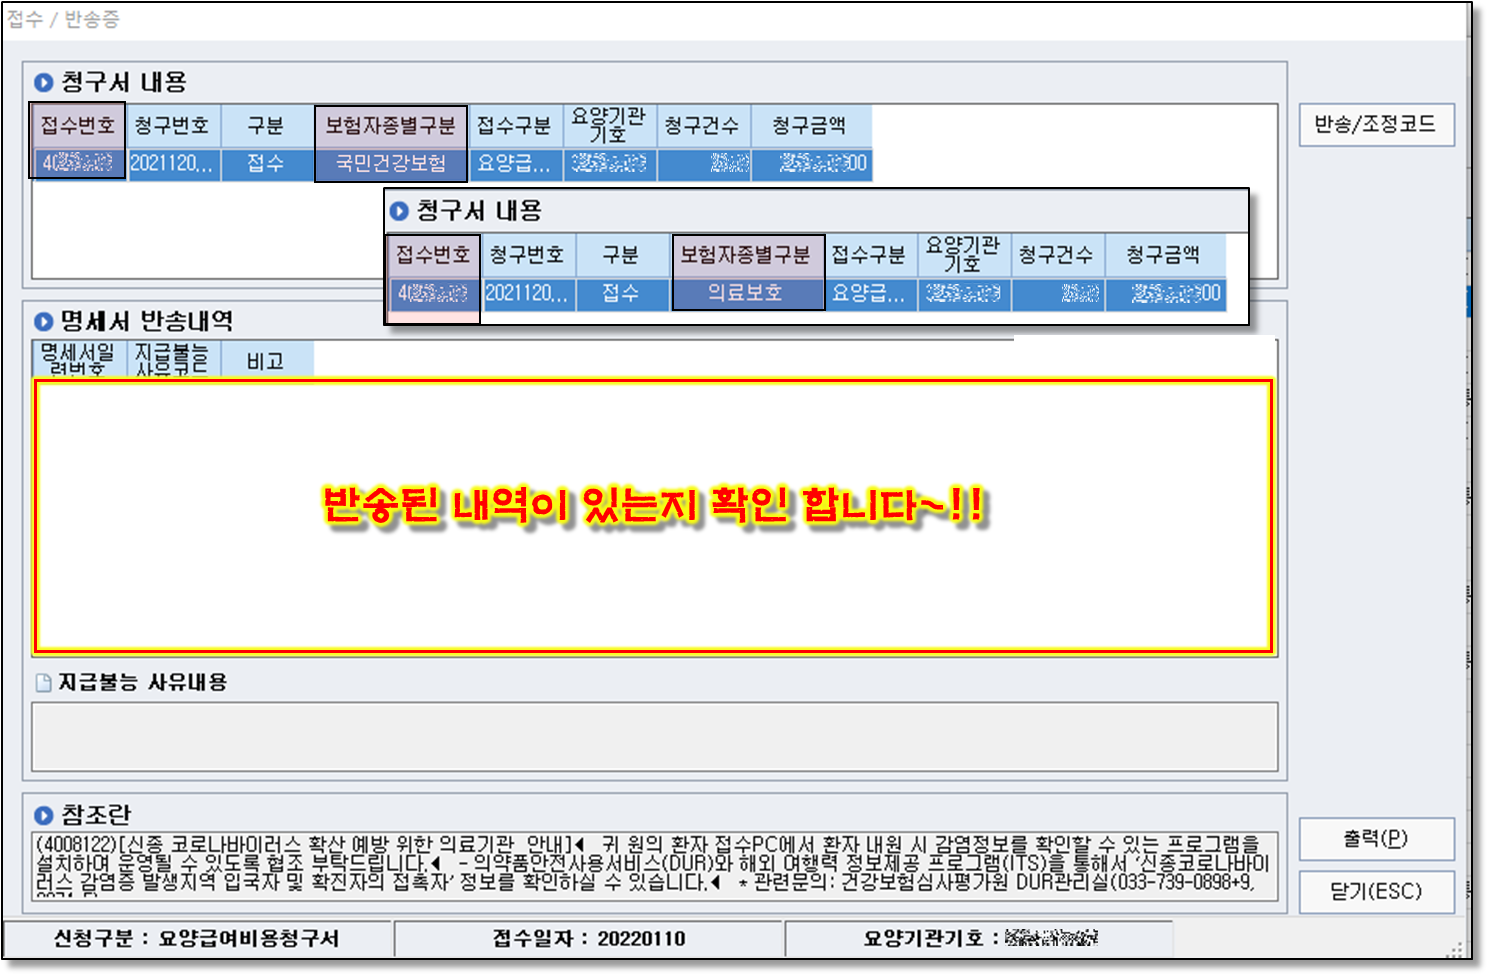
Task: Click the 비고 column header
Action: pos(265,361)
